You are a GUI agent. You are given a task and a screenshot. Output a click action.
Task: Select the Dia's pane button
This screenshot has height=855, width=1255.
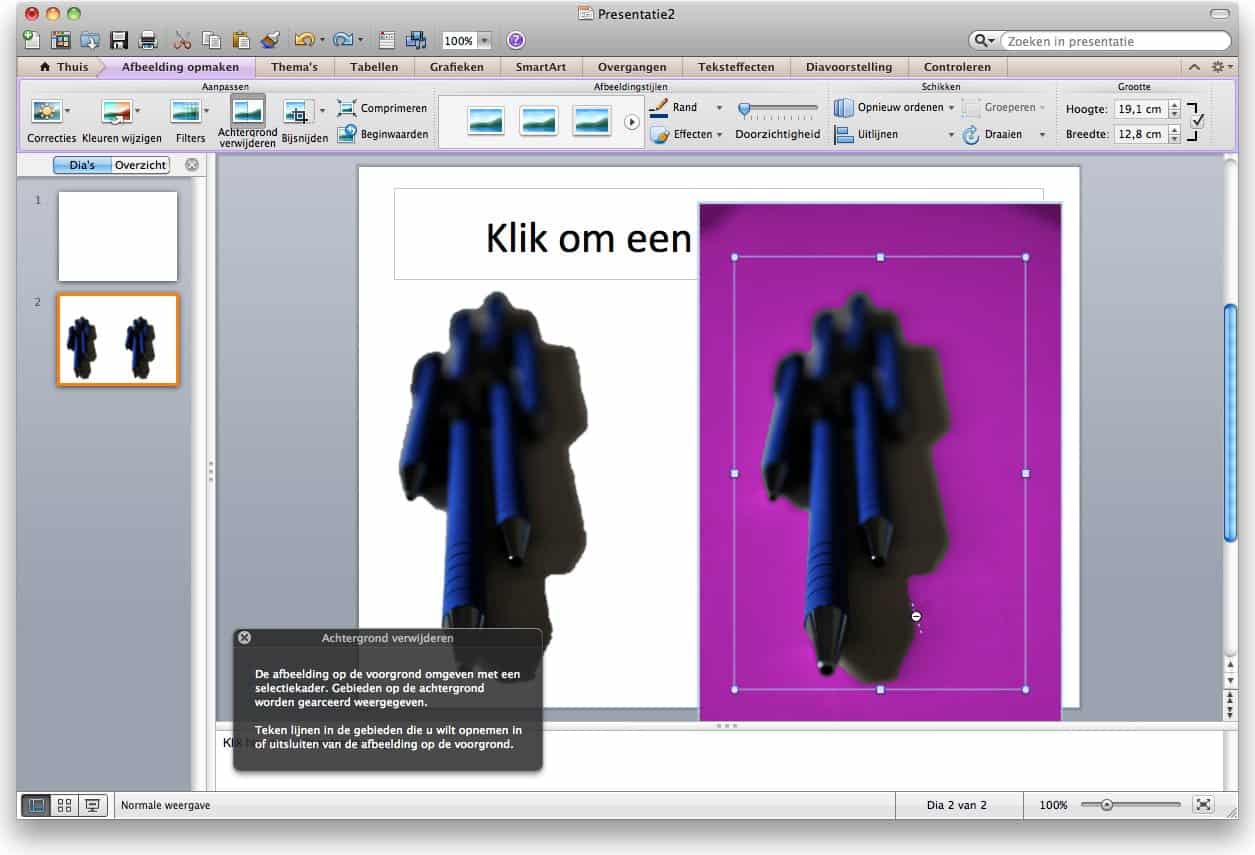tap(82, 165)
